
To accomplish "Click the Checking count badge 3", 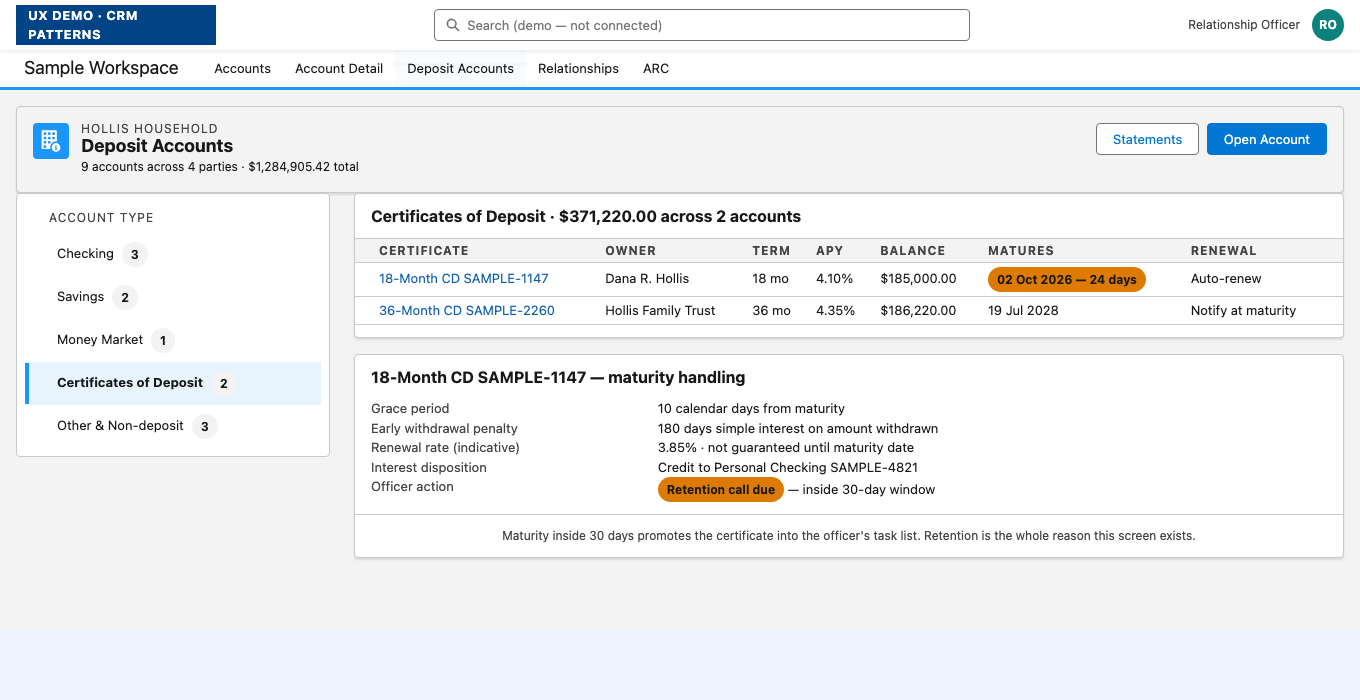I will (135, 254).
